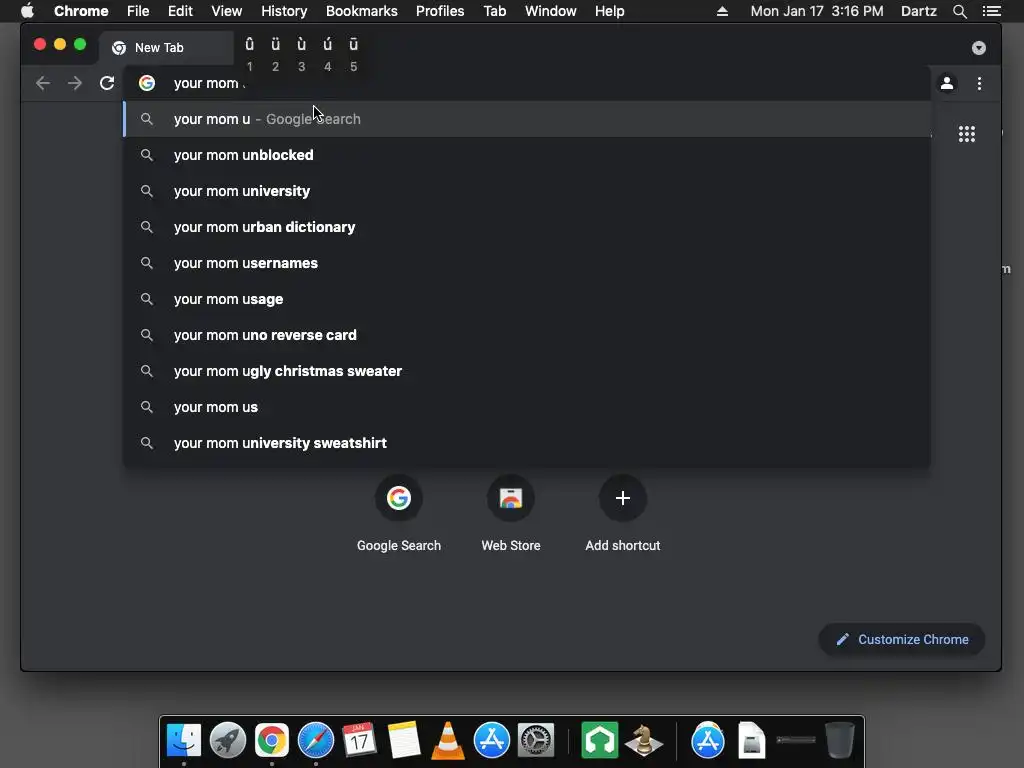Open Safari from the dock
1024x768 pixels.
[x=316, y=741]
